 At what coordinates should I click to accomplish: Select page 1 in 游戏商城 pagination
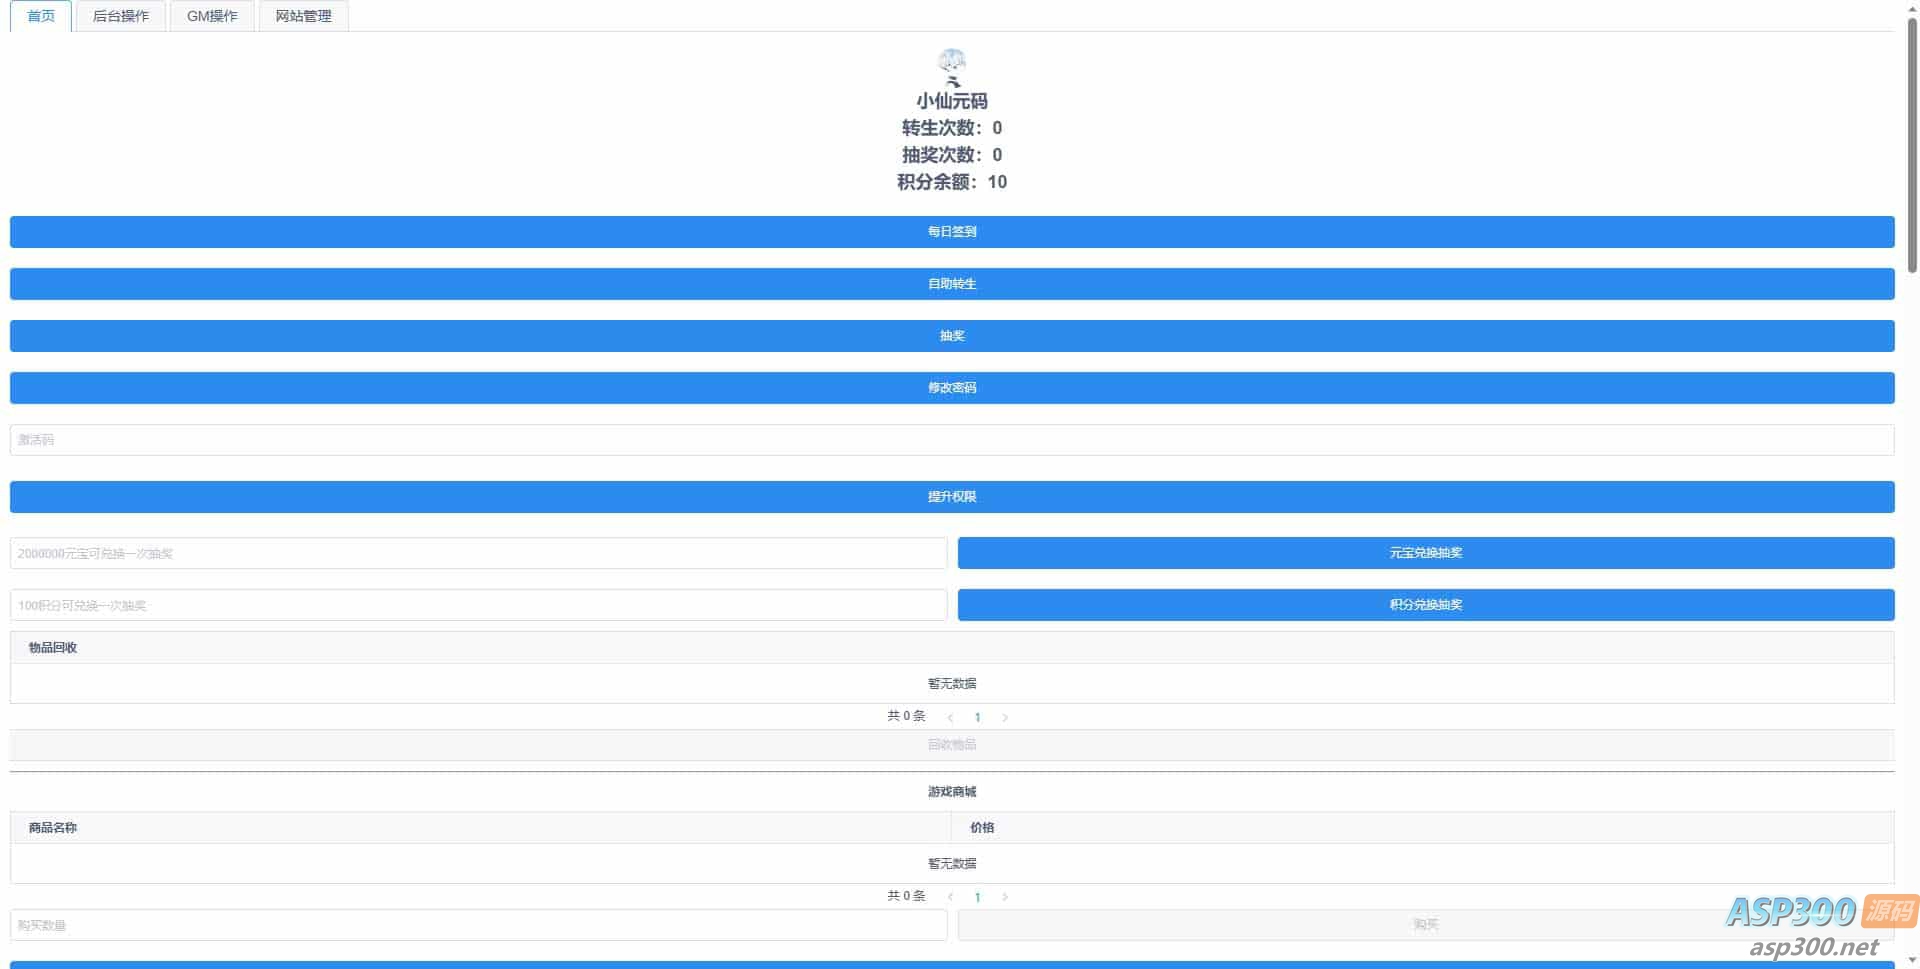click(x=977, y=897)
